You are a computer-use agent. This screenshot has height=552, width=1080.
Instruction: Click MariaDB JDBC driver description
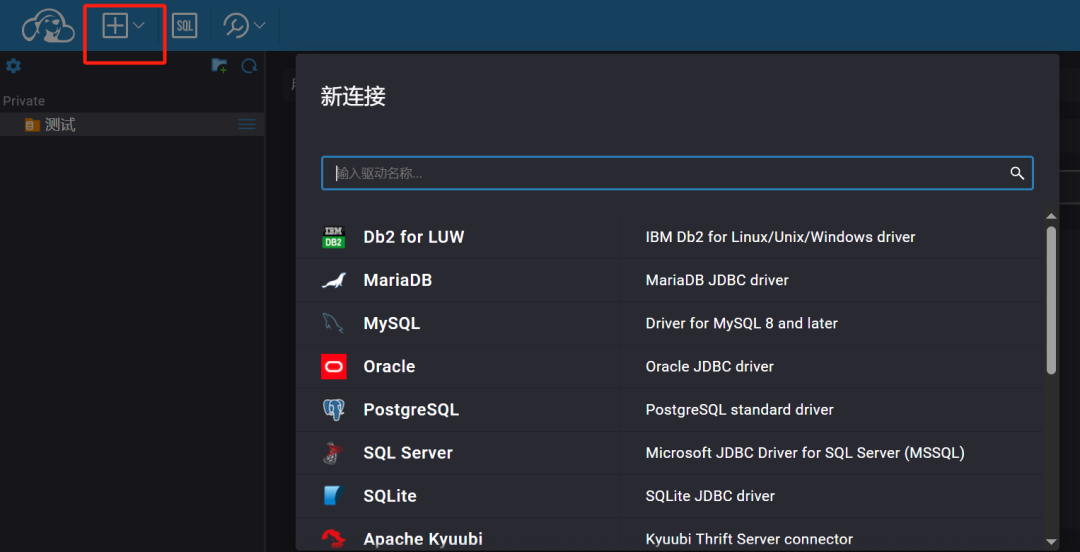pyautogui.click(x=717, y=280)
